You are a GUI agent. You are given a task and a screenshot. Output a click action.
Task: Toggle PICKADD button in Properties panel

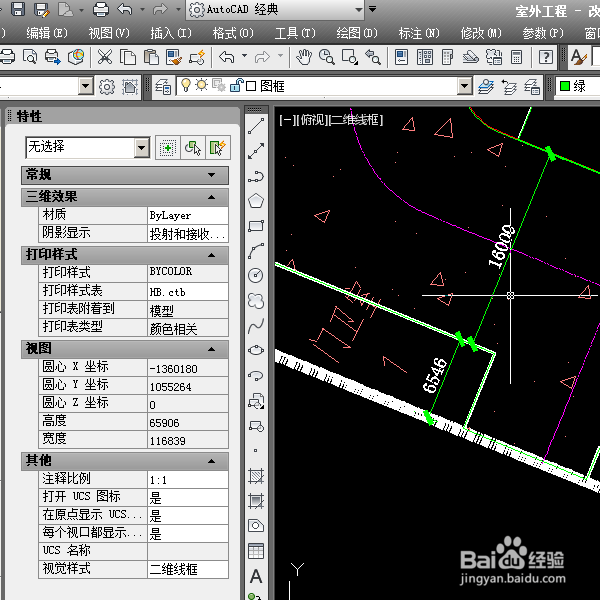[x=168, y=147]
